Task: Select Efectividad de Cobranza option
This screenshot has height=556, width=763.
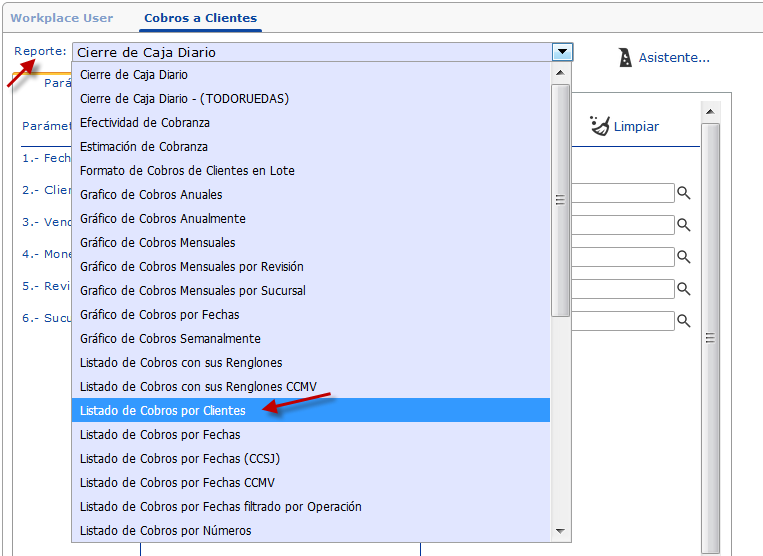Action: coord(311,123)
